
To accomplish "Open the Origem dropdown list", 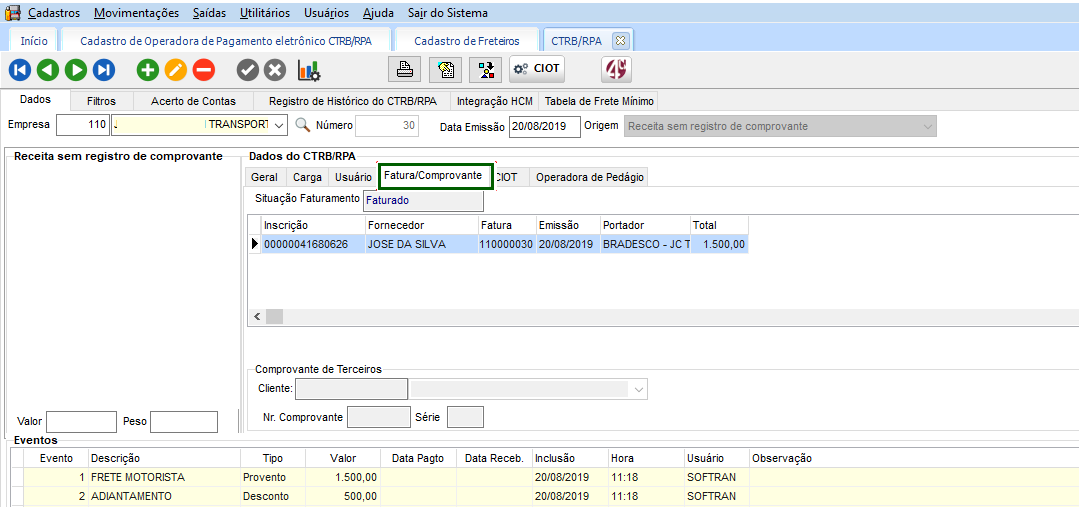I will [928, 126].
